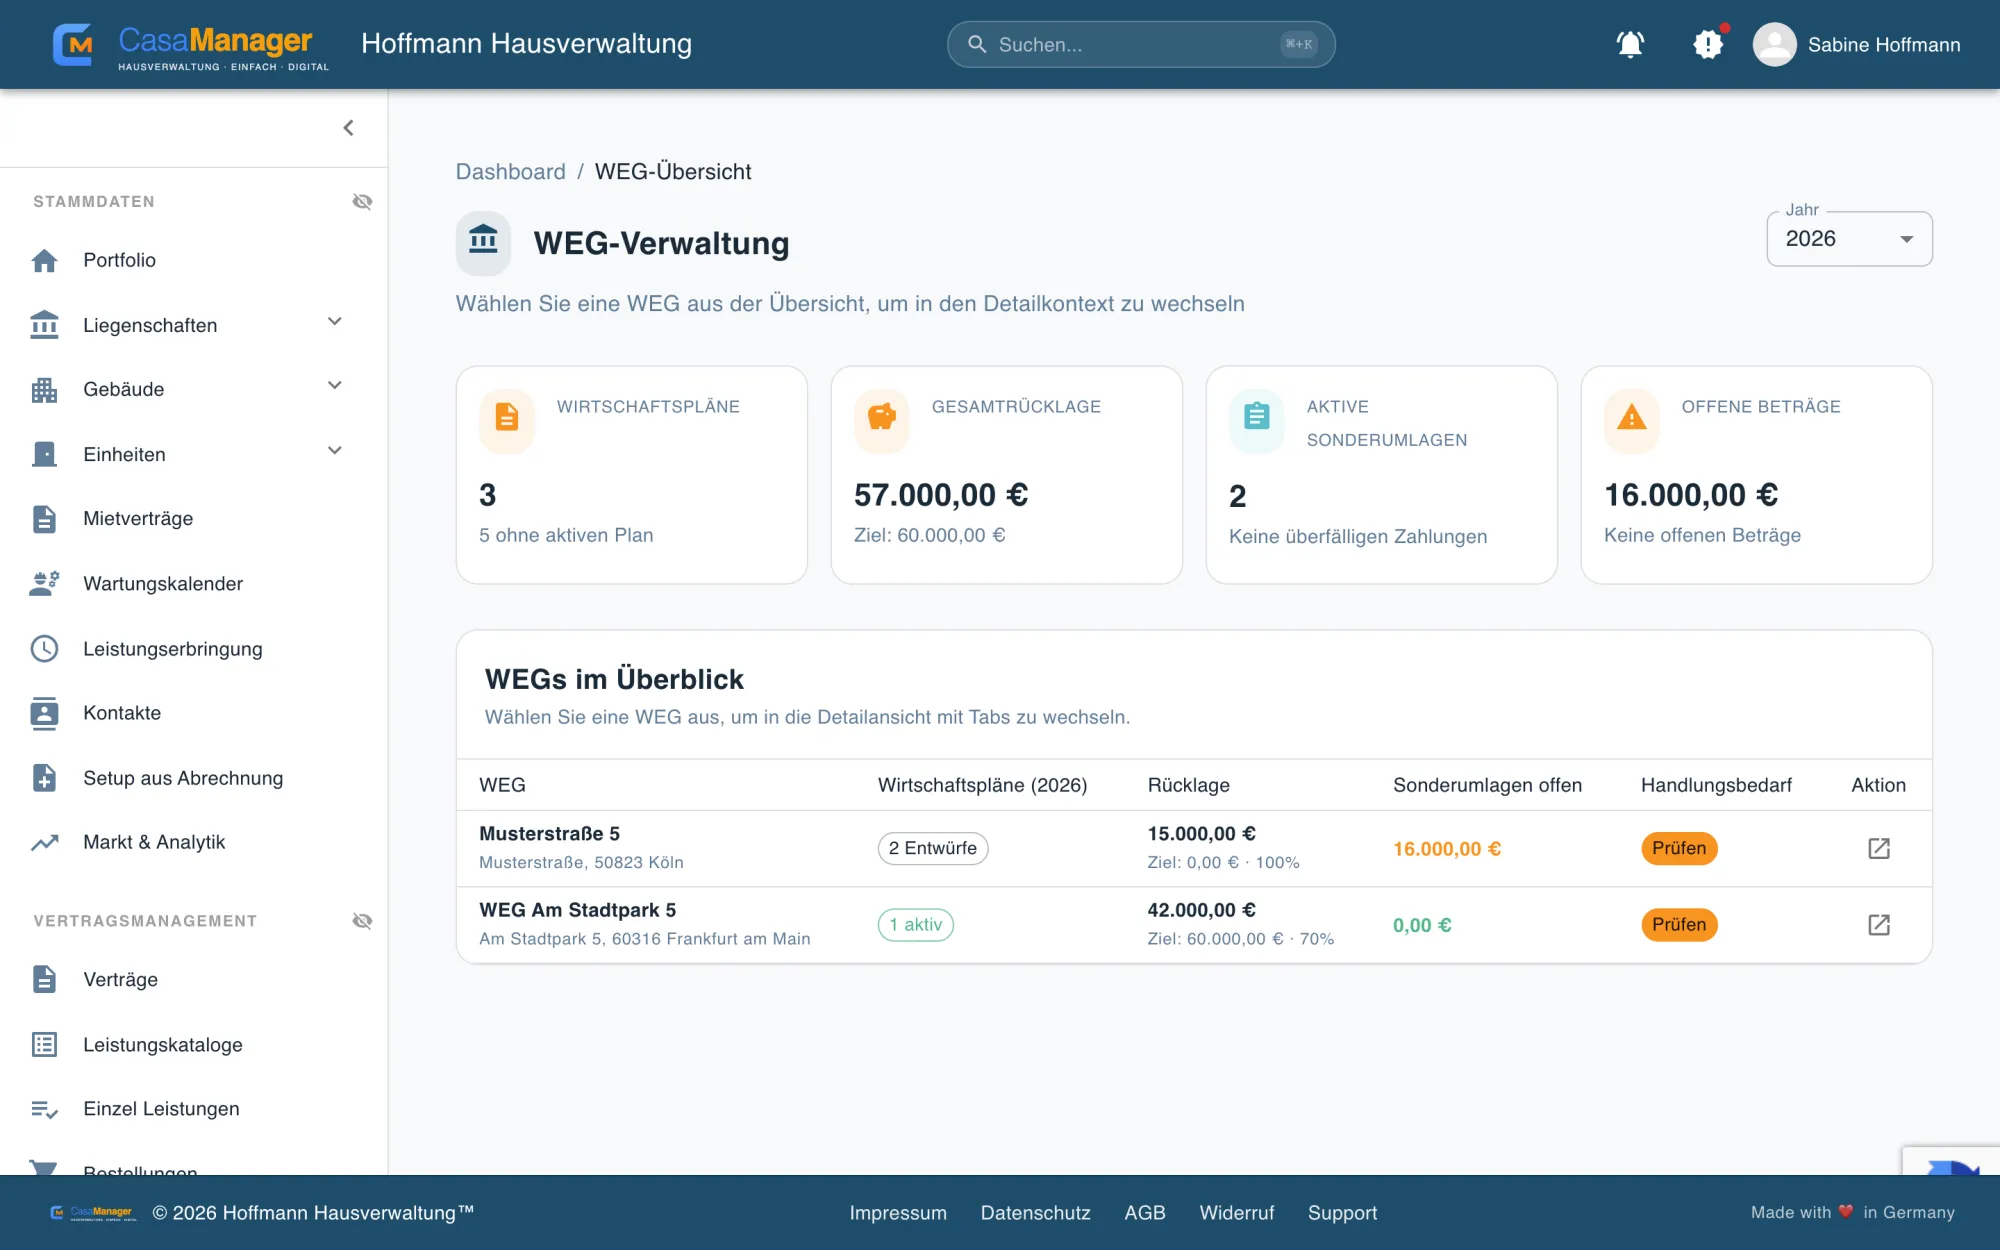Click the 1 aktiv chip
Screen dimensions: 2000x1250
(x=916, y=924)
